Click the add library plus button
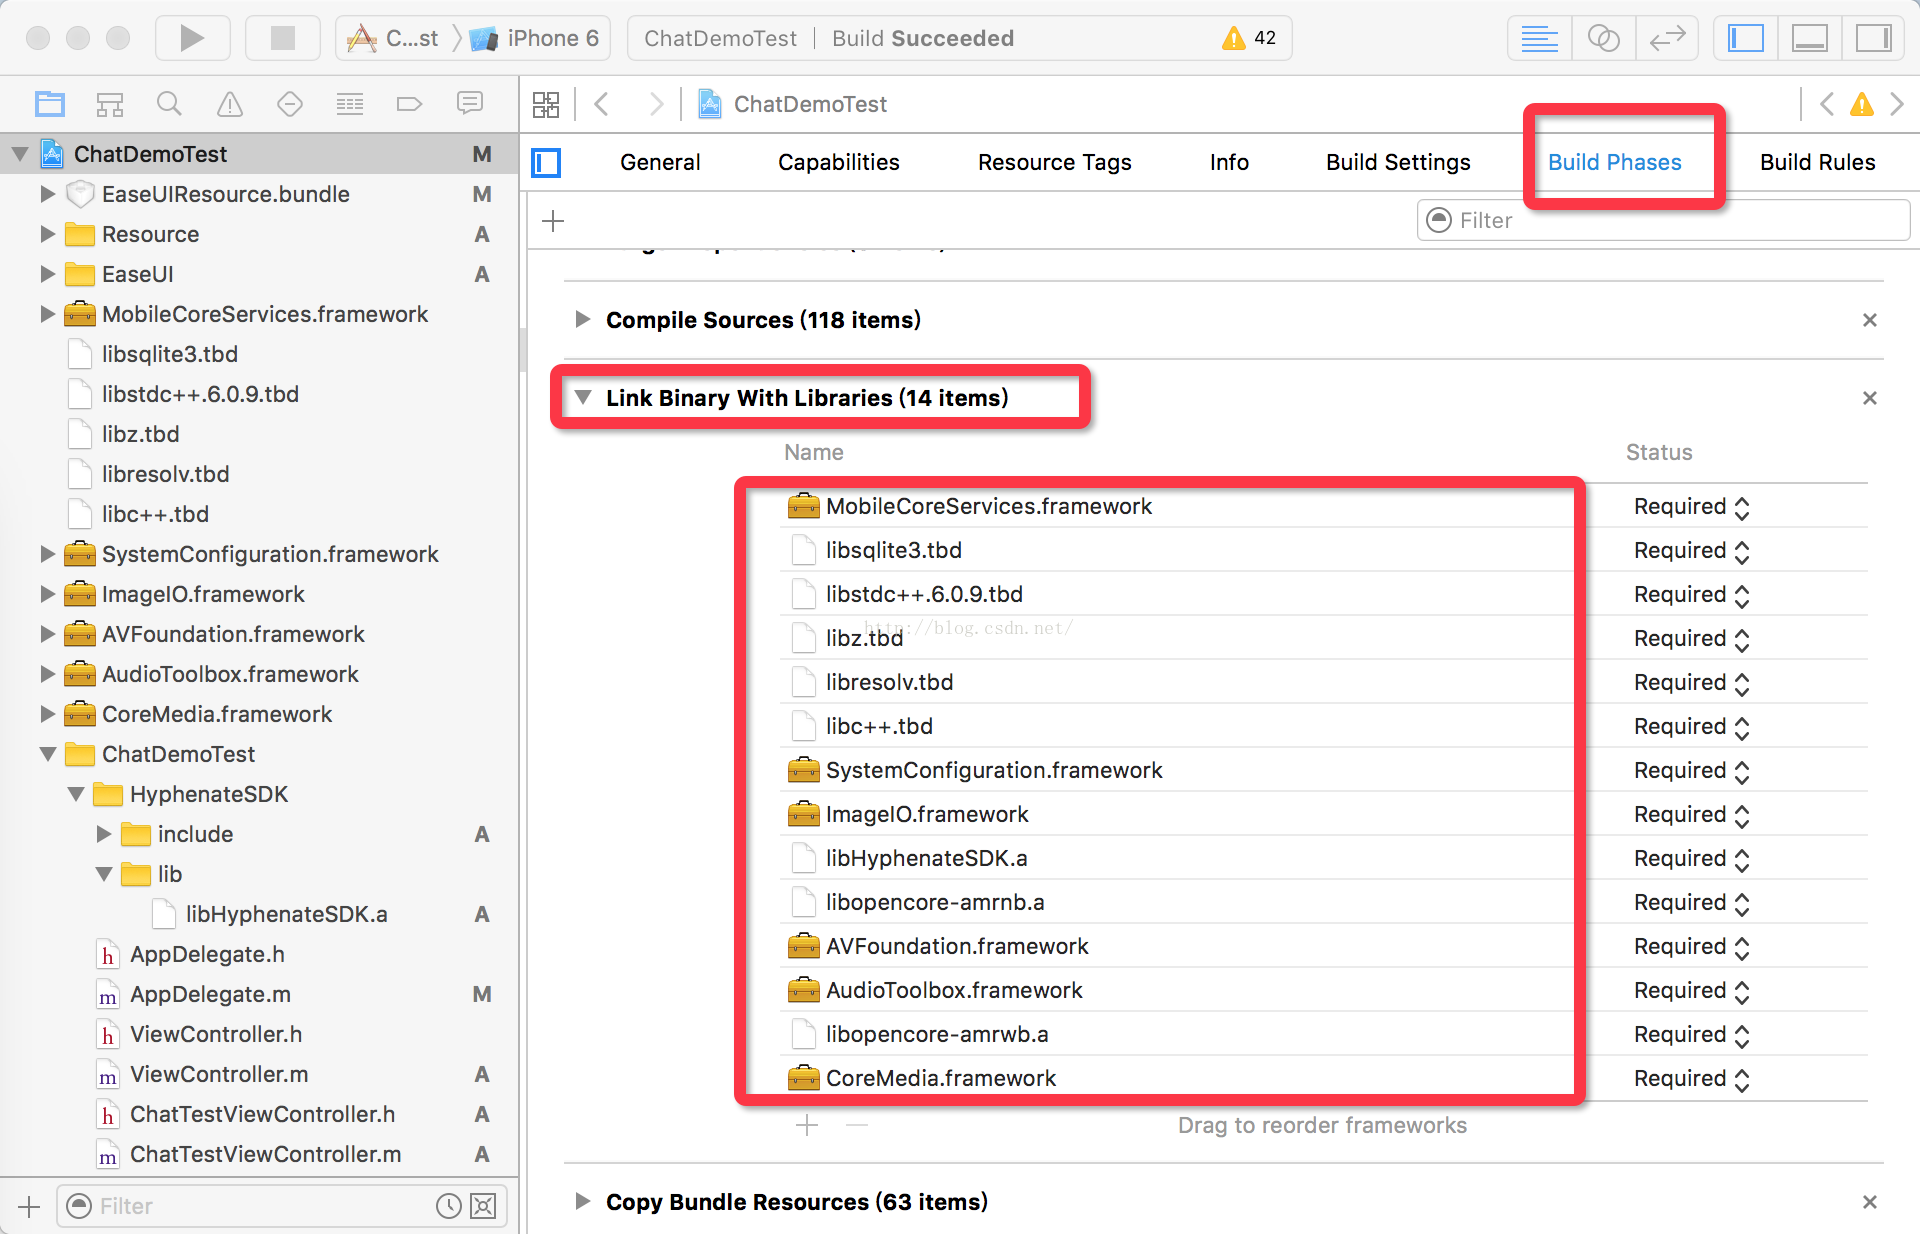The height and width of the screenshot is (1234, 1920). point(807,1125)
